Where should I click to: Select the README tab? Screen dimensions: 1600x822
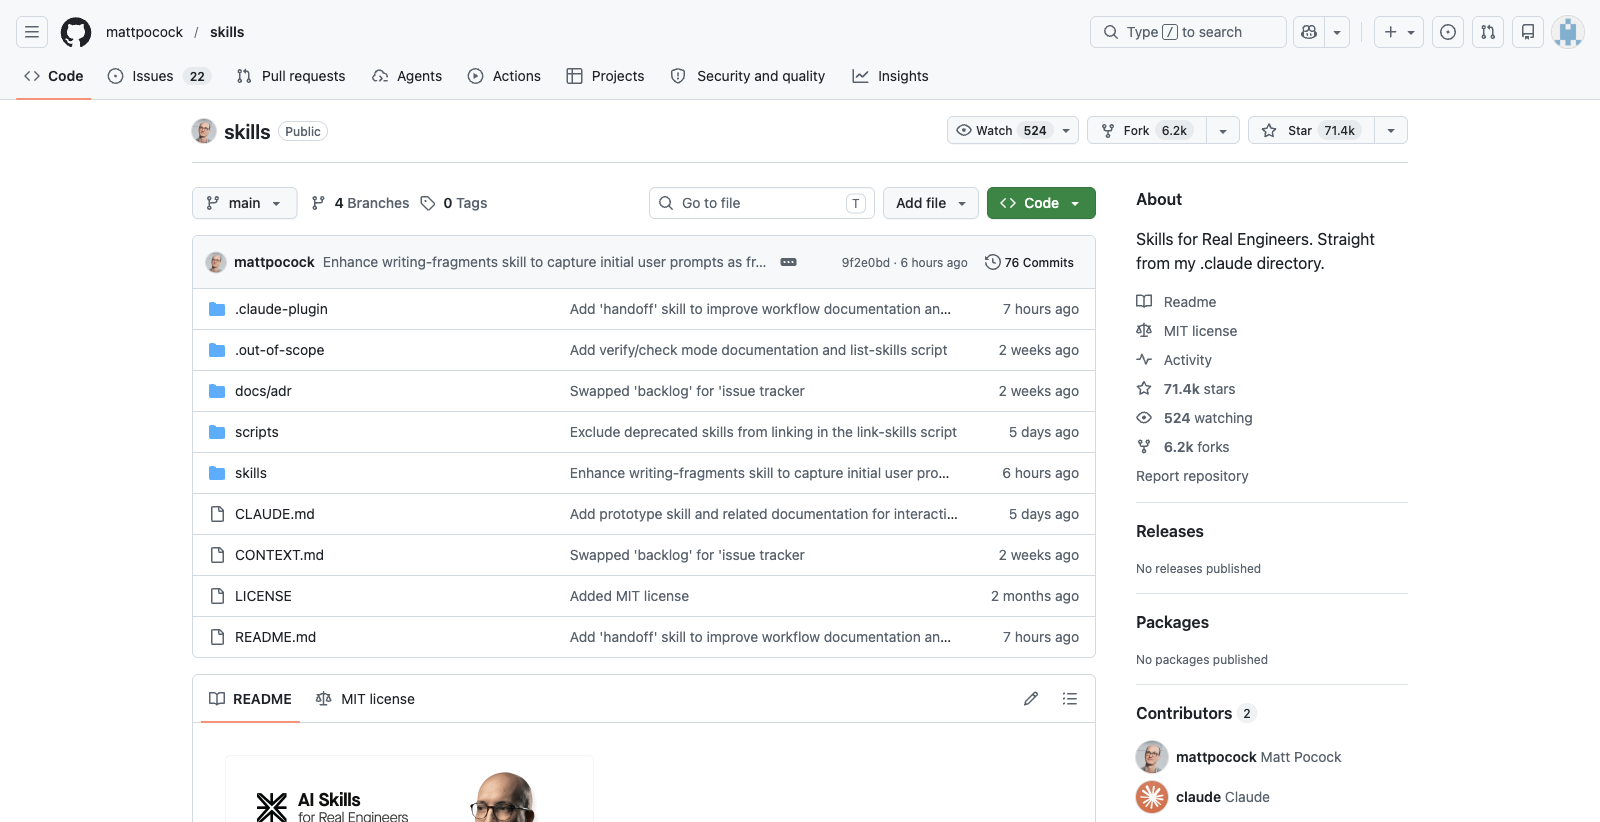(x=250, y=699)
